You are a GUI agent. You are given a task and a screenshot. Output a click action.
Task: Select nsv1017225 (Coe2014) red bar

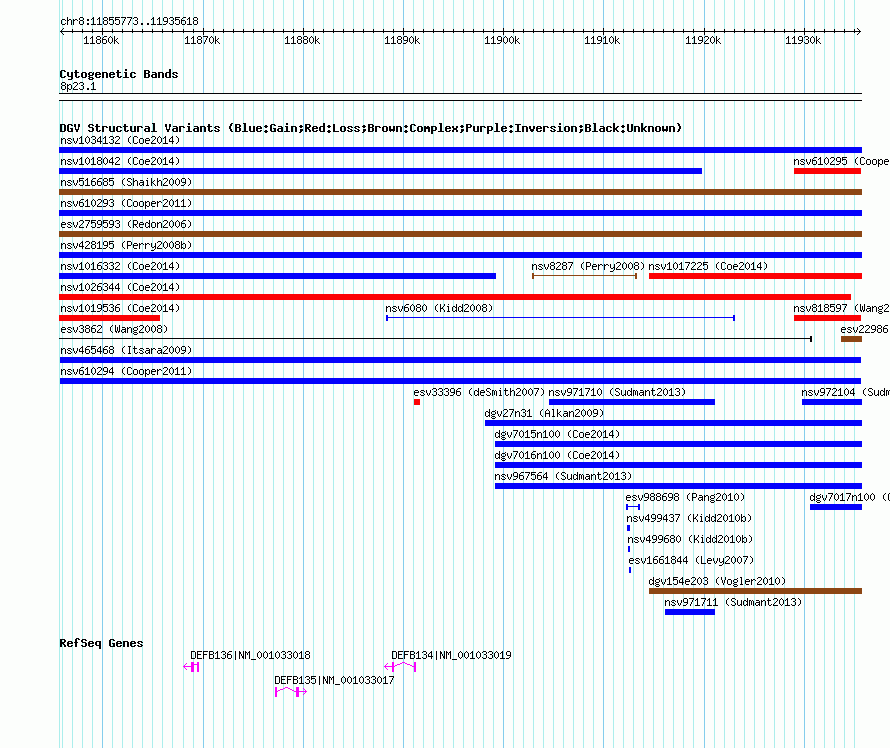click(755, 276)
